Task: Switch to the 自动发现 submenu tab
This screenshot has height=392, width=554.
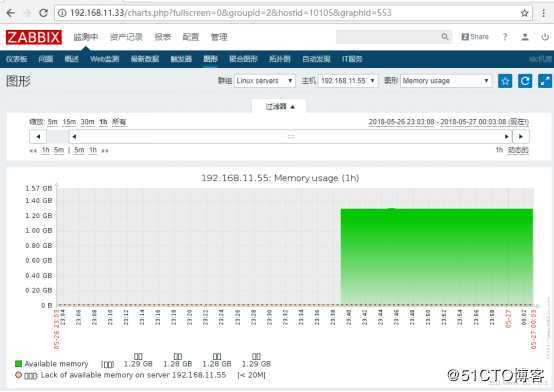Action: 316,59
